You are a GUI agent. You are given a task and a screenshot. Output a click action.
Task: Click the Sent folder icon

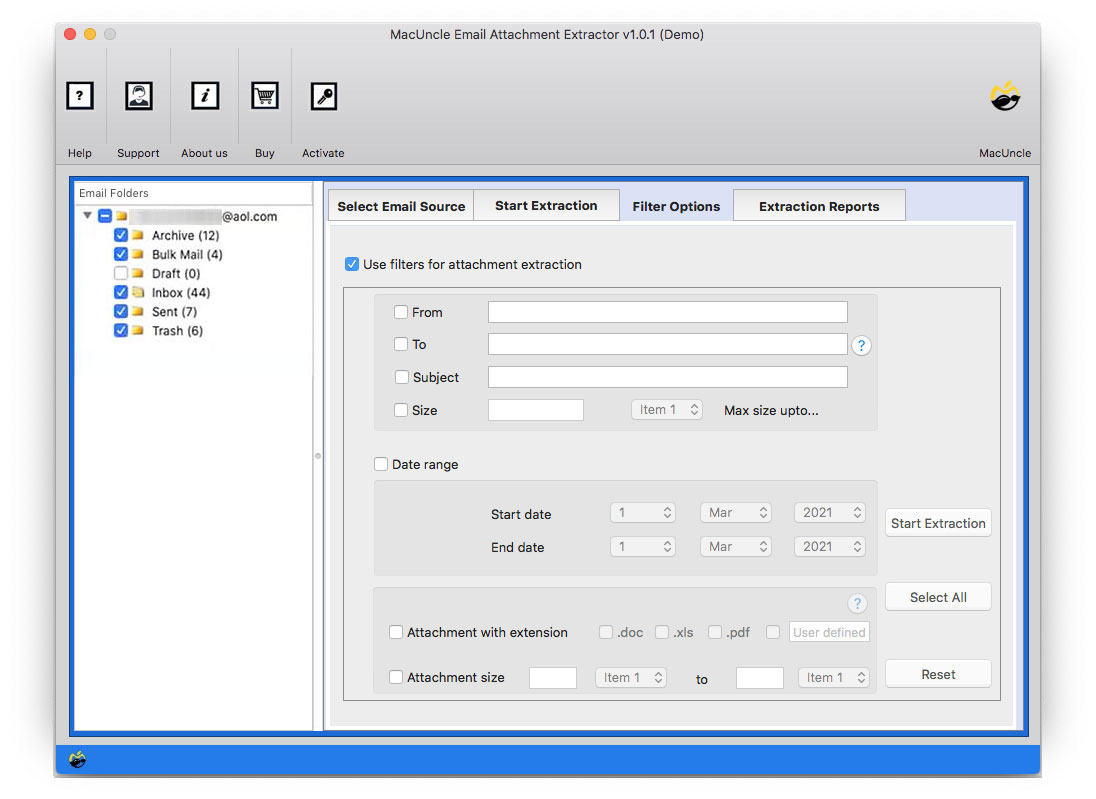[138, 311]
